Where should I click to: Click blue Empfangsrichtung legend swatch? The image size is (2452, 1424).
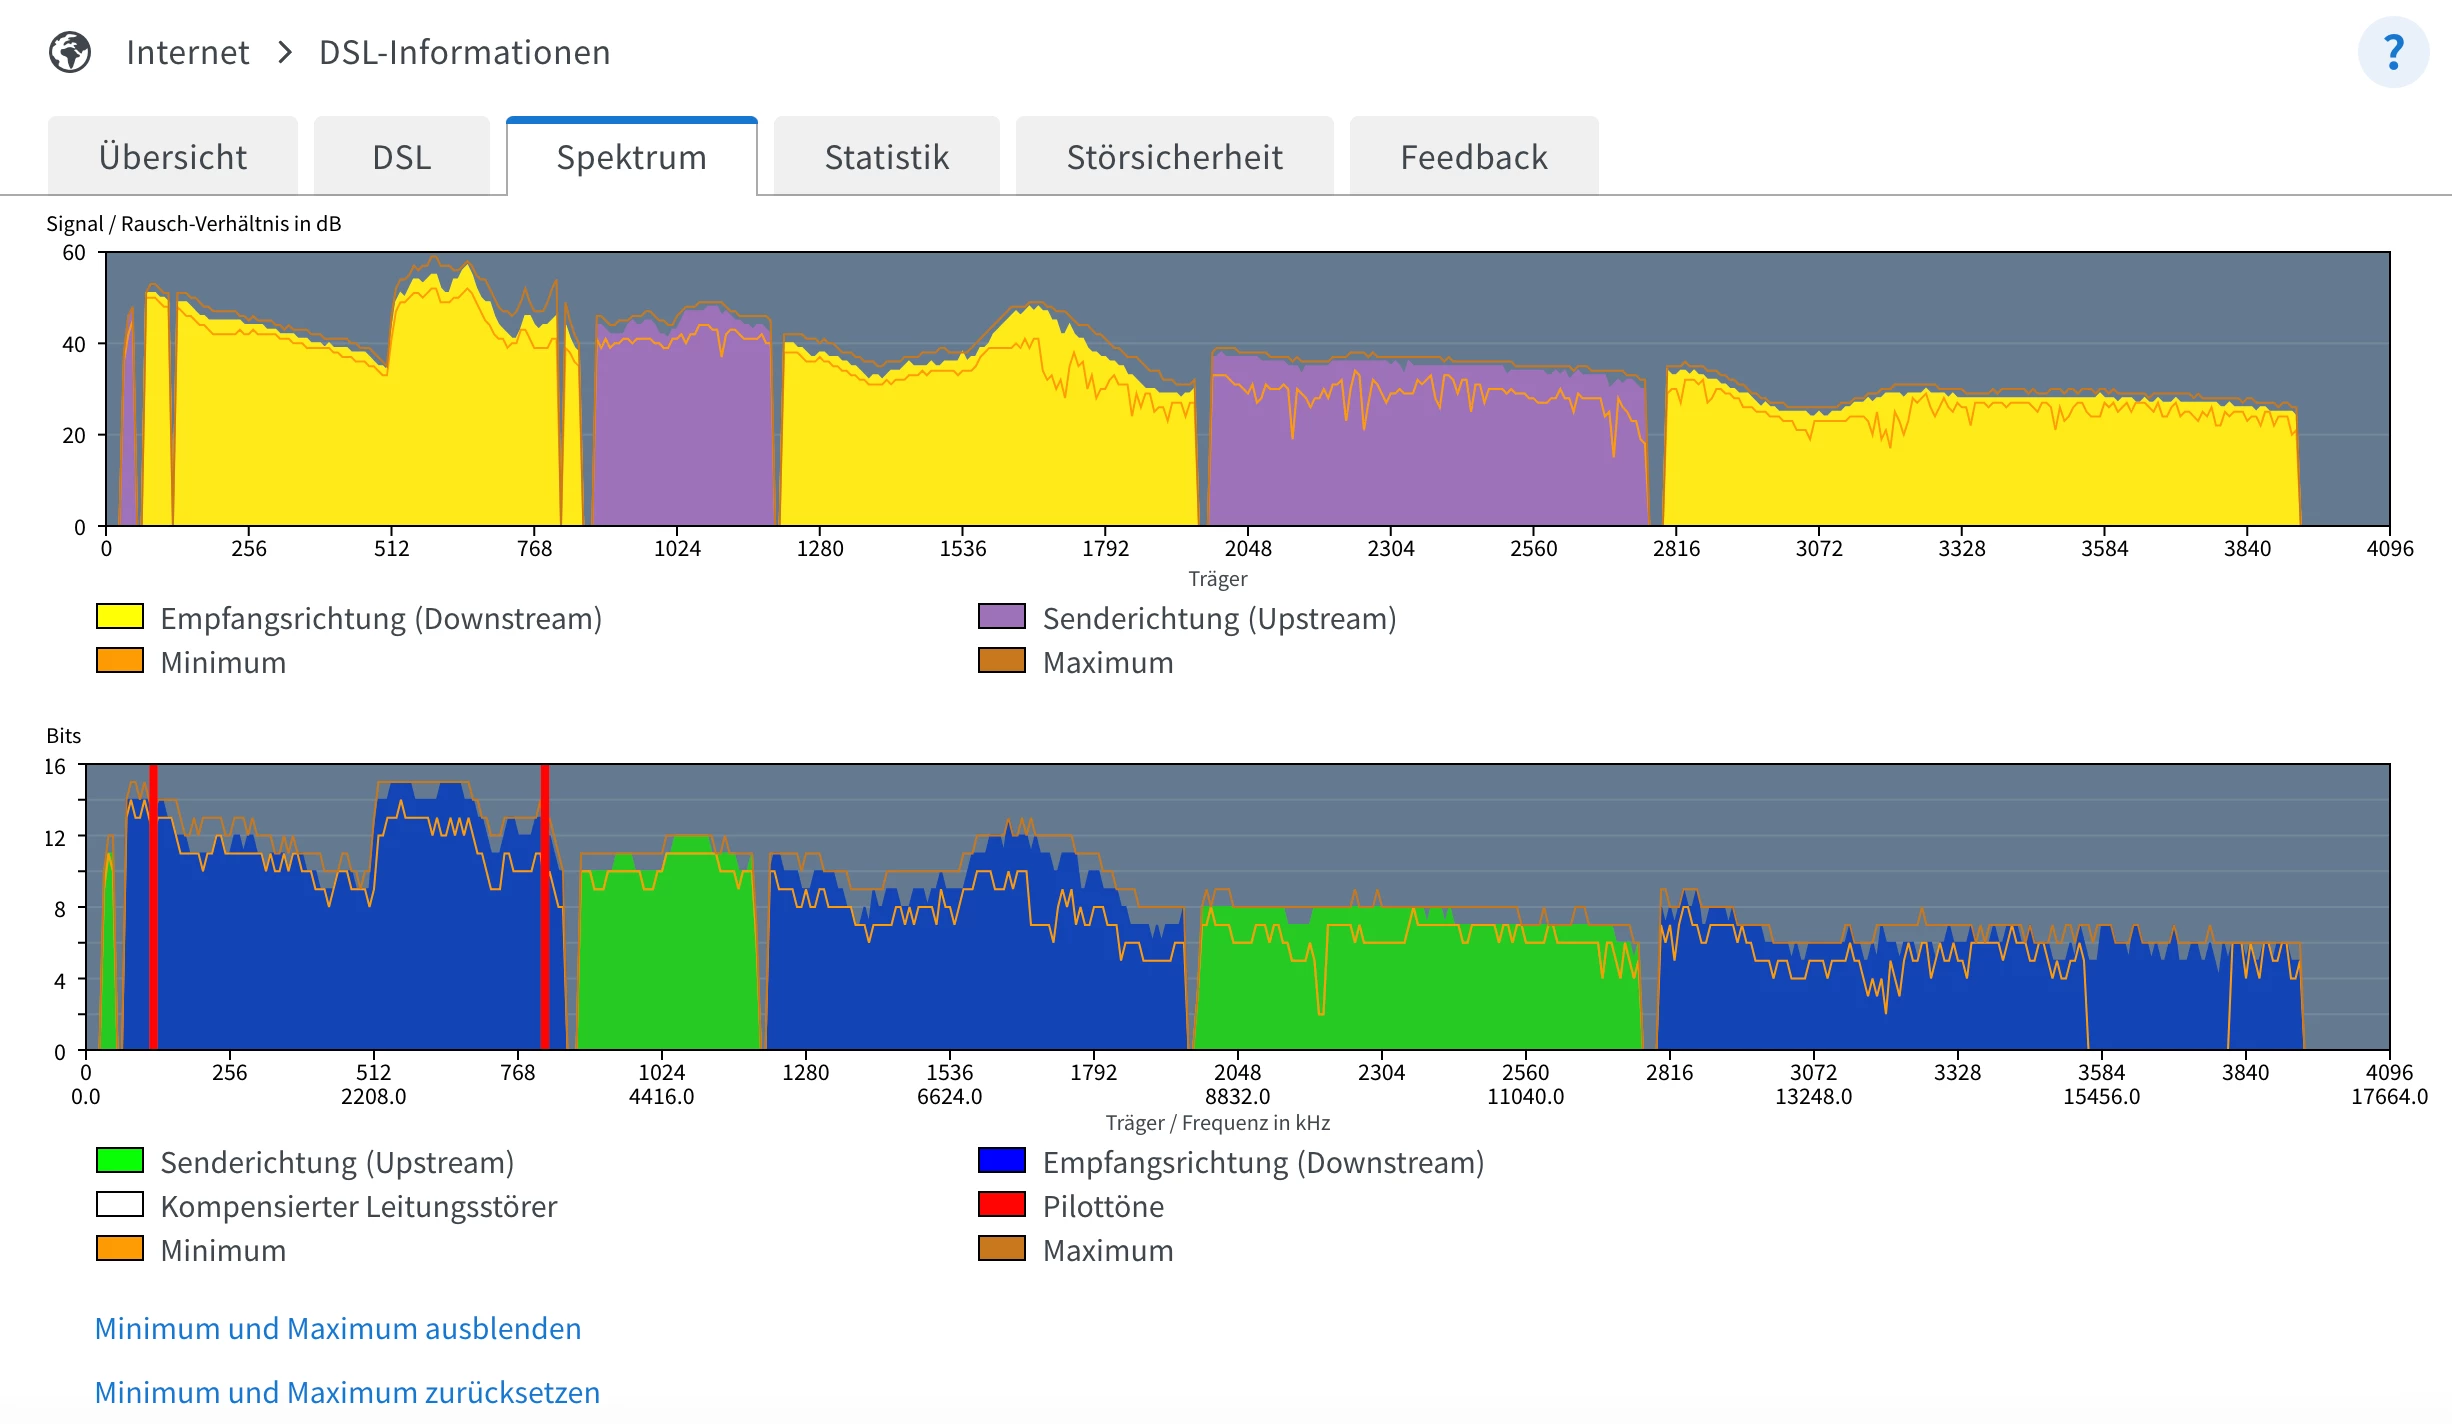tap(1001, 1161)
